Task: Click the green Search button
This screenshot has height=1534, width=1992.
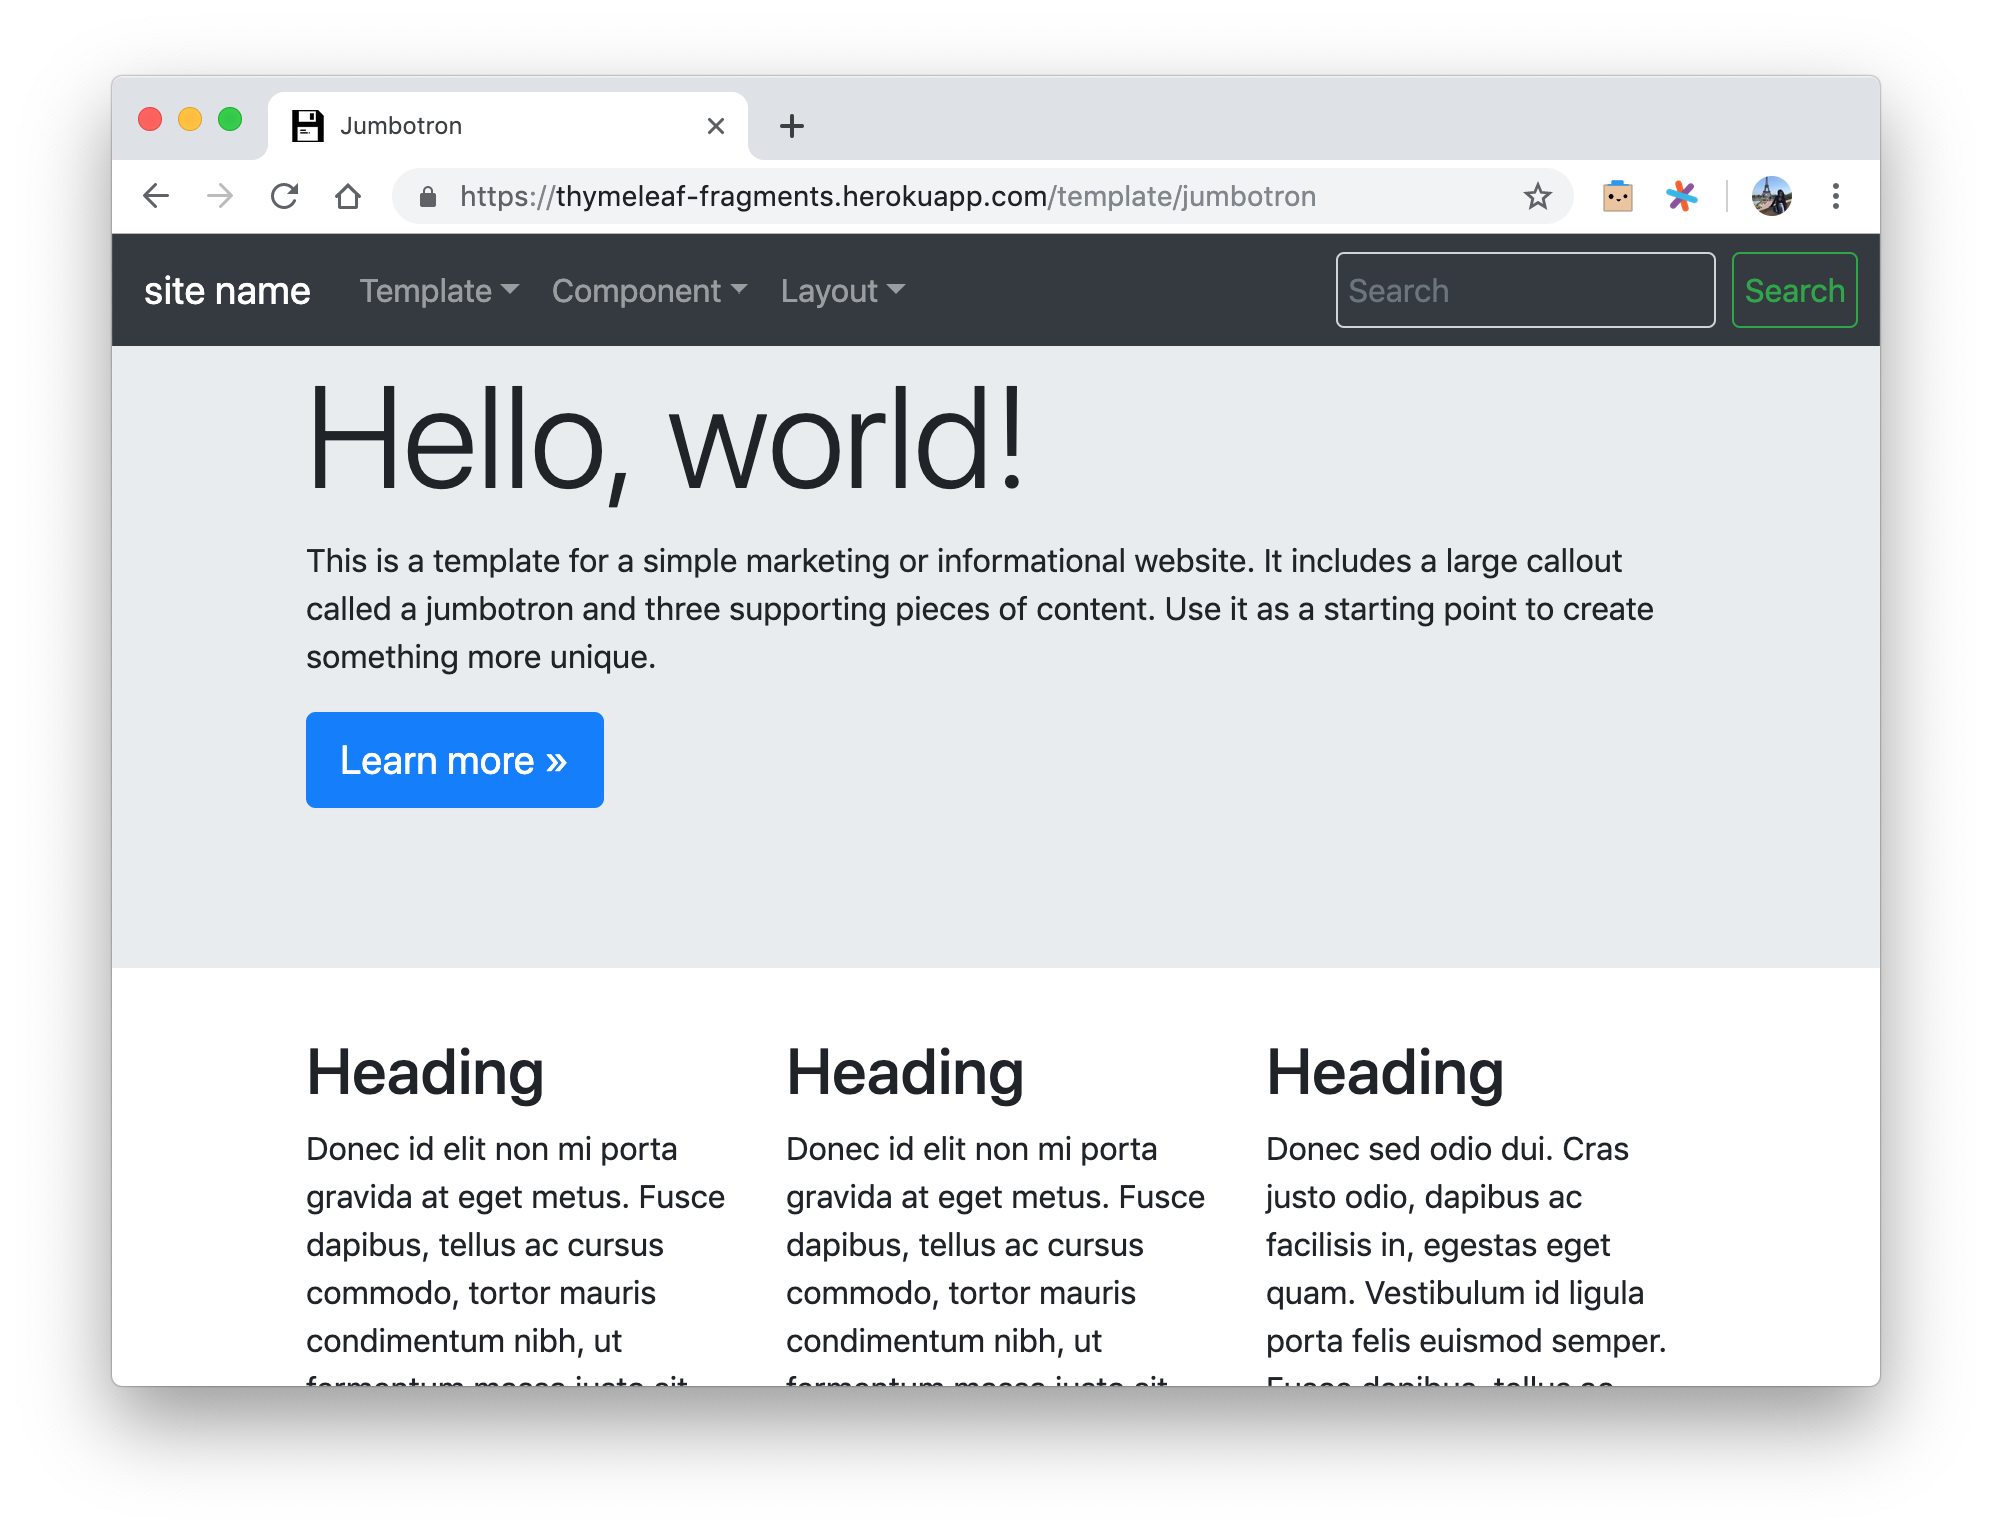Action: 1794,291
